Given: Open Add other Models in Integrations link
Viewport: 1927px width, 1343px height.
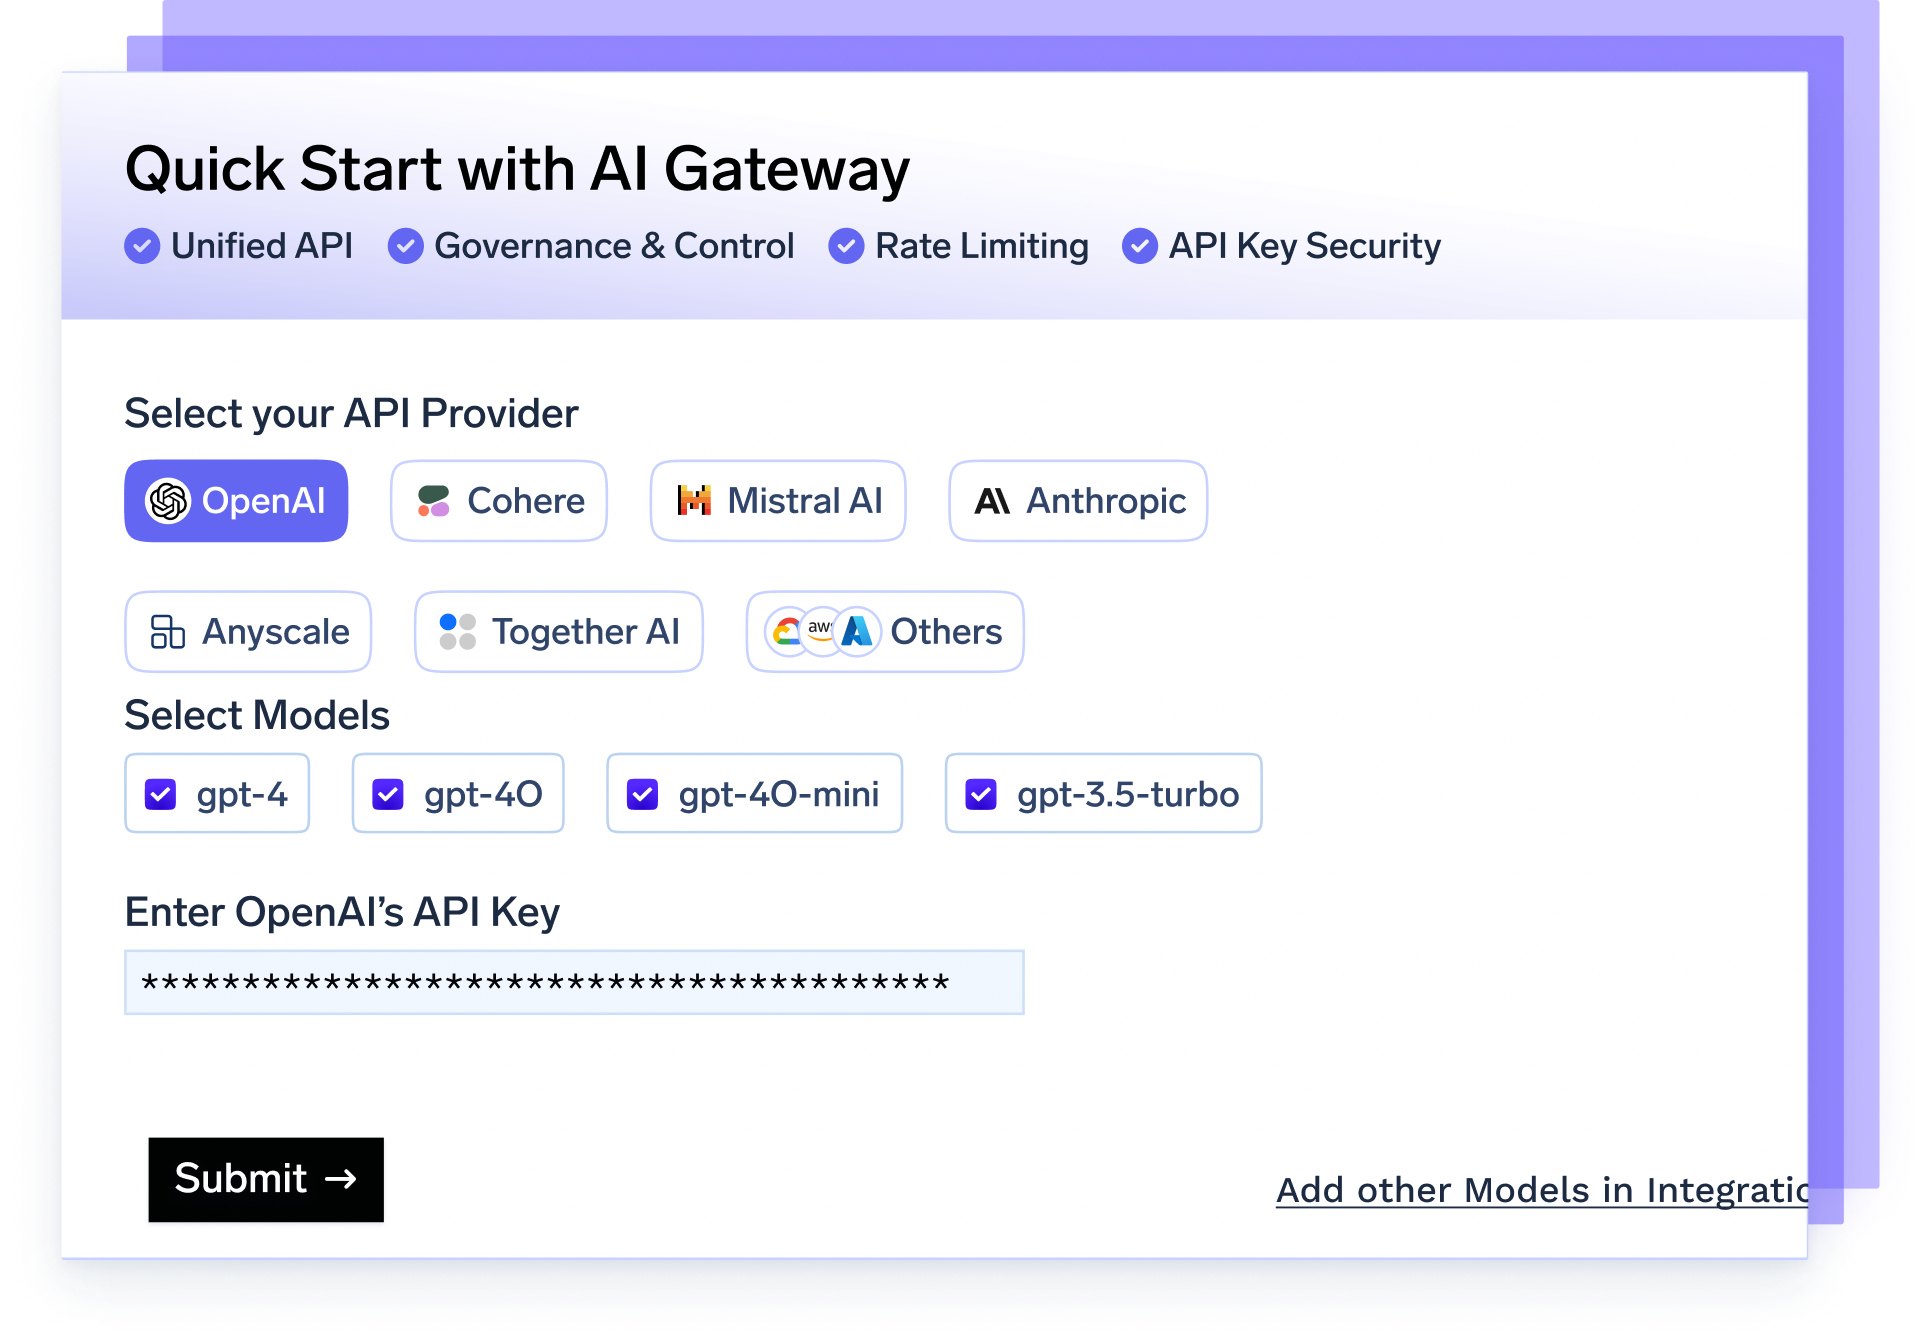Looking at the screenshot, I should pos(1542,1191).
